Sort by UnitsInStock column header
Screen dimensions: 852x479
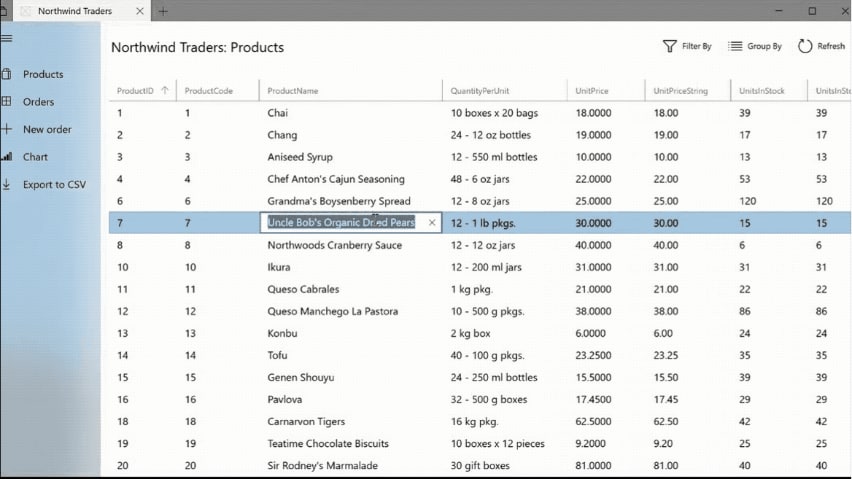[769, 91]
